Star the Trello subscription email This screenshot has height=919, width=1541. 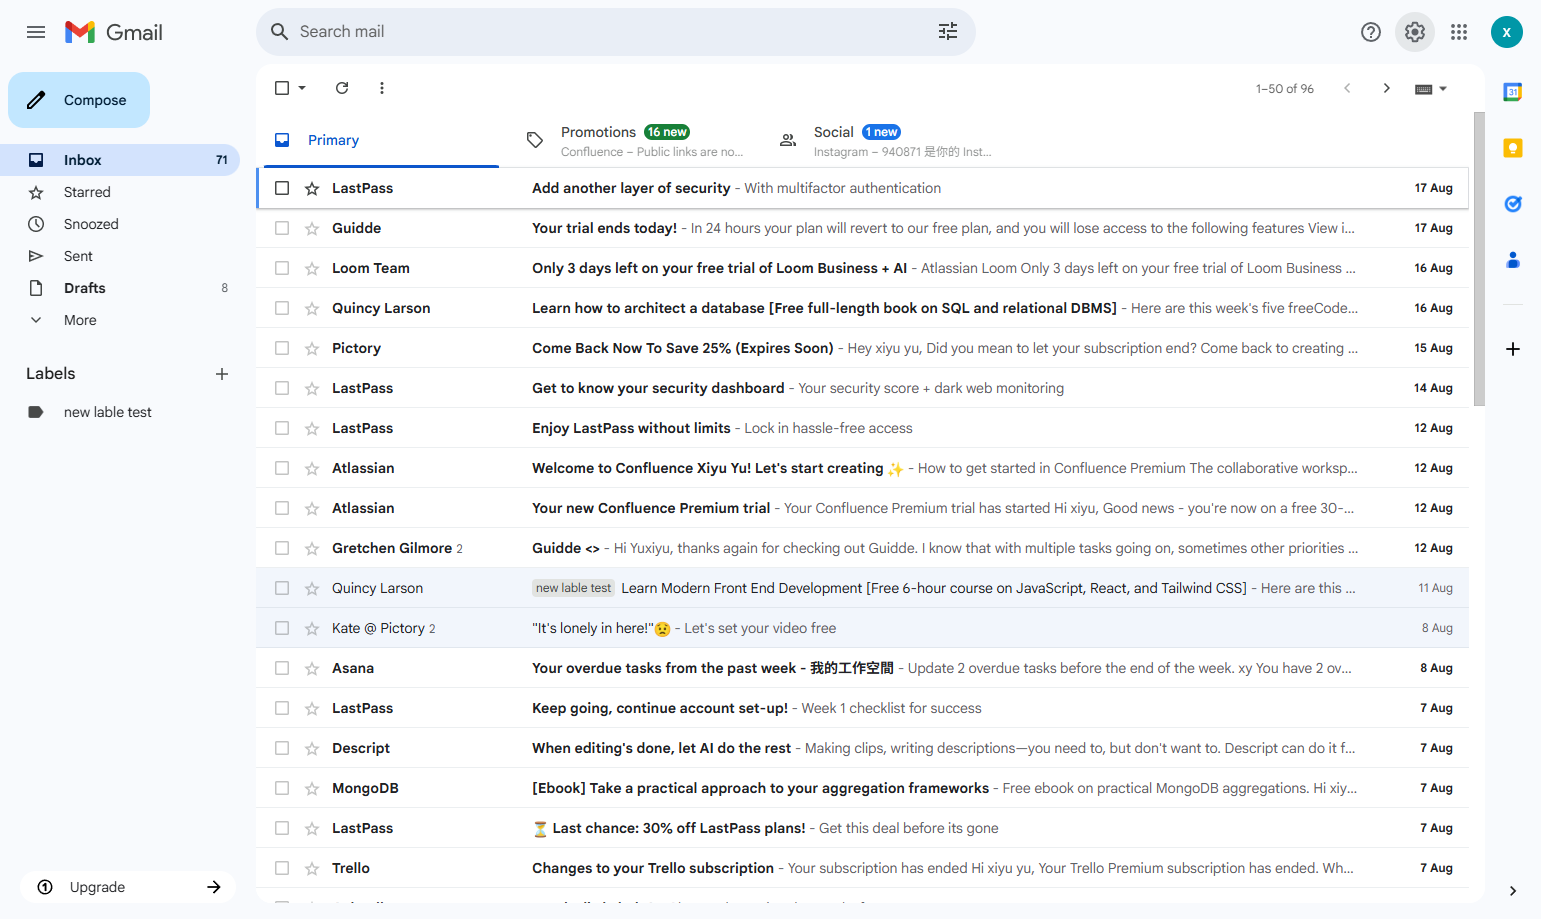click(x=312, y=868)
